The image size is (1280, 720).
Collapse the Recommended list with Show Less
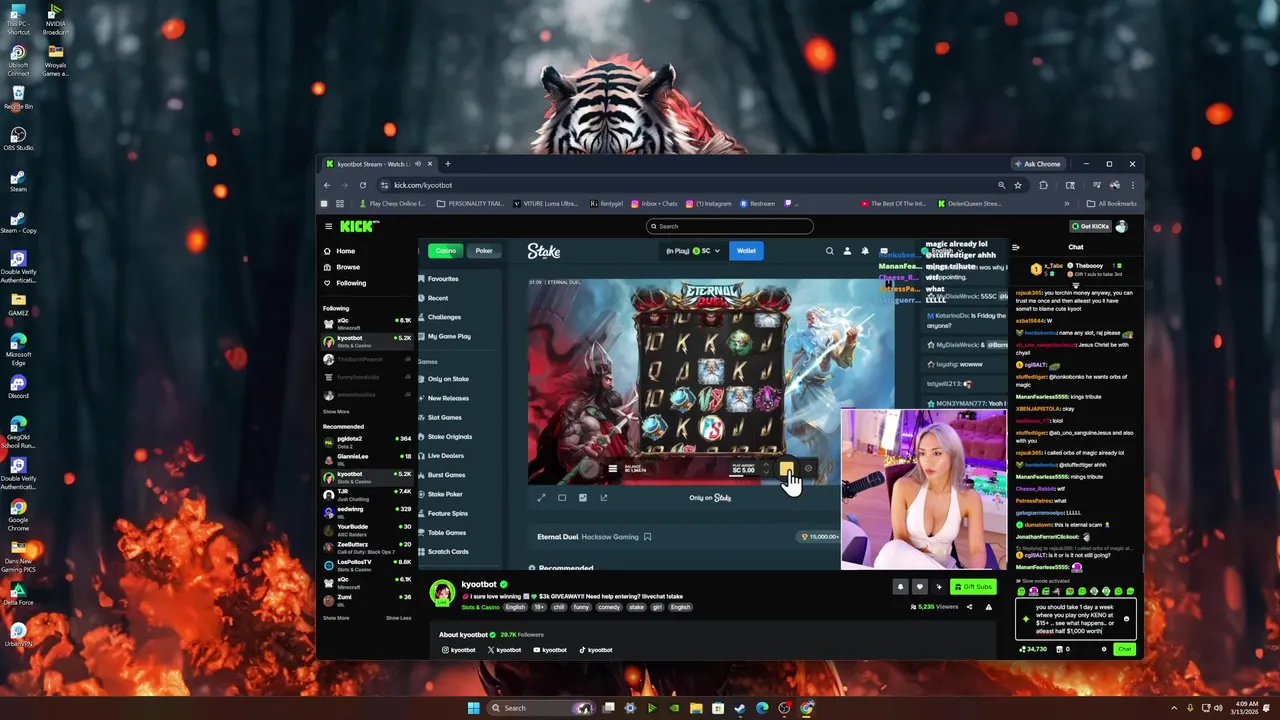tap(398, 618)
